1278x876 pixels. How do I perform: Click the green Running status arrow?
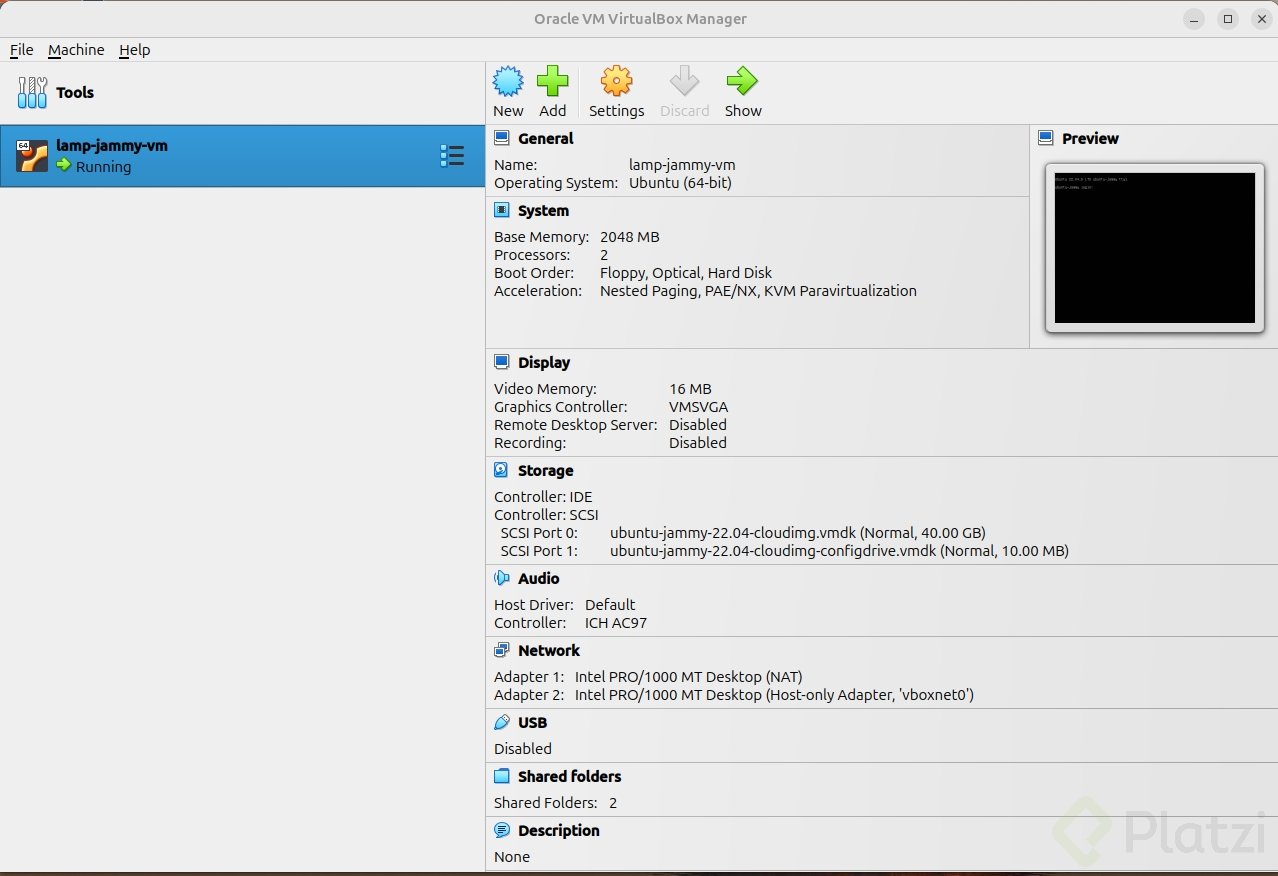tap(64, 165)
